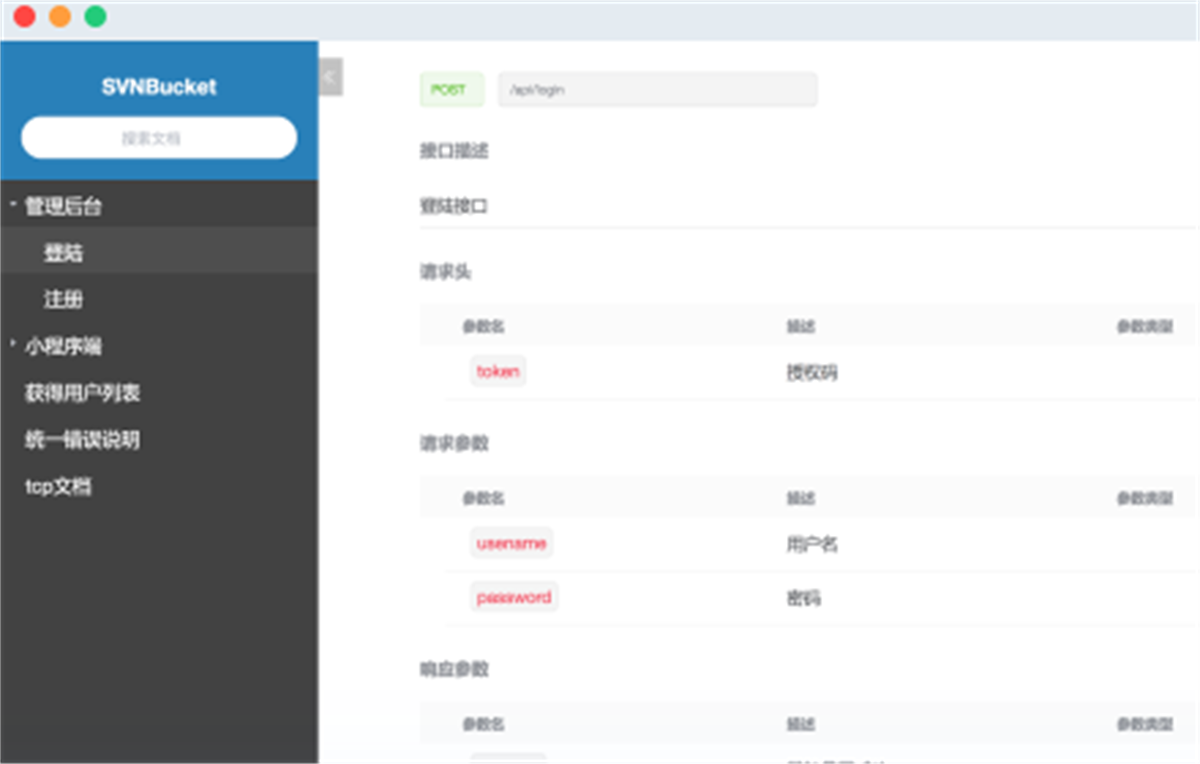Image resolution: width=1200 pixels, height=764 pixels.
Task: Click the 接口描述 heading
Action: coord(454,151)
